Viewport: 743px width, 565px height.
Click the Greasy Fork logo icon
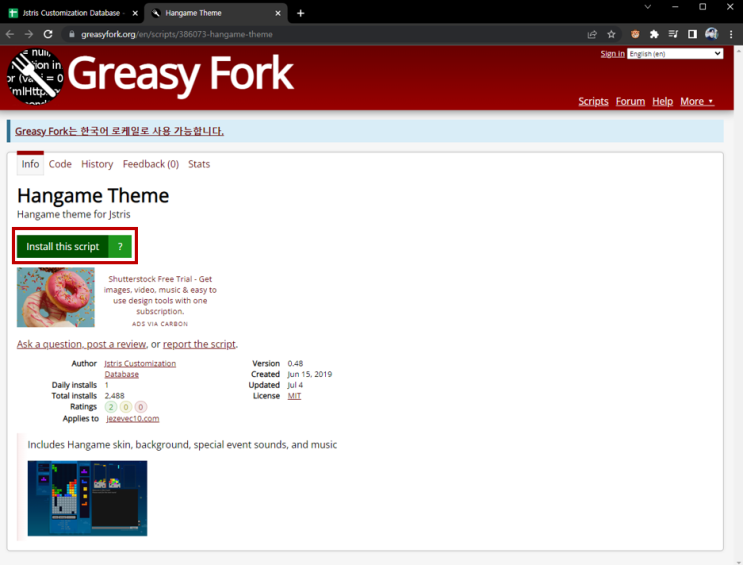[x=36, y=76]
